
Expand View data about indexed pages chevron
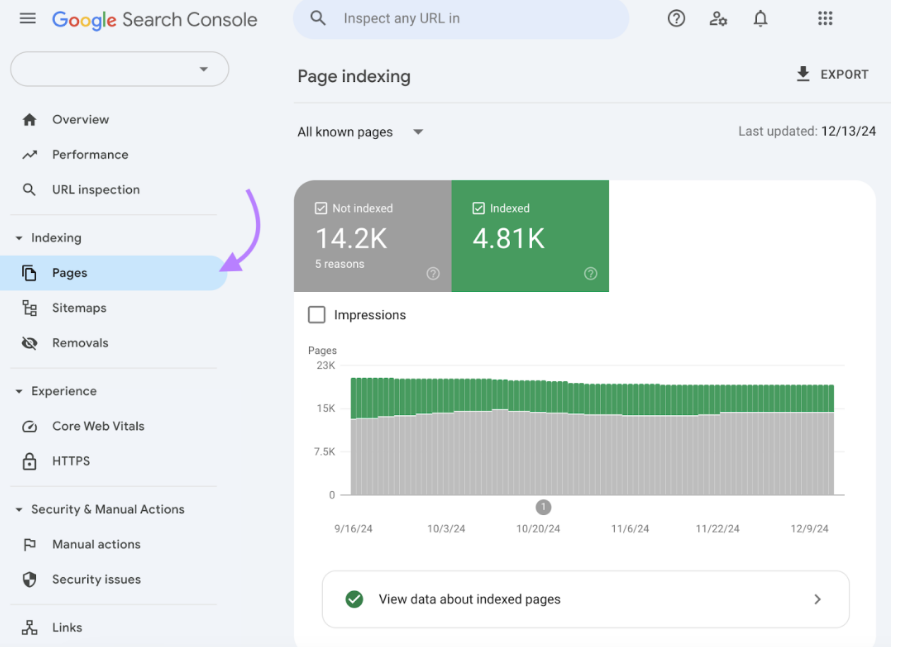tap(818, 599)
